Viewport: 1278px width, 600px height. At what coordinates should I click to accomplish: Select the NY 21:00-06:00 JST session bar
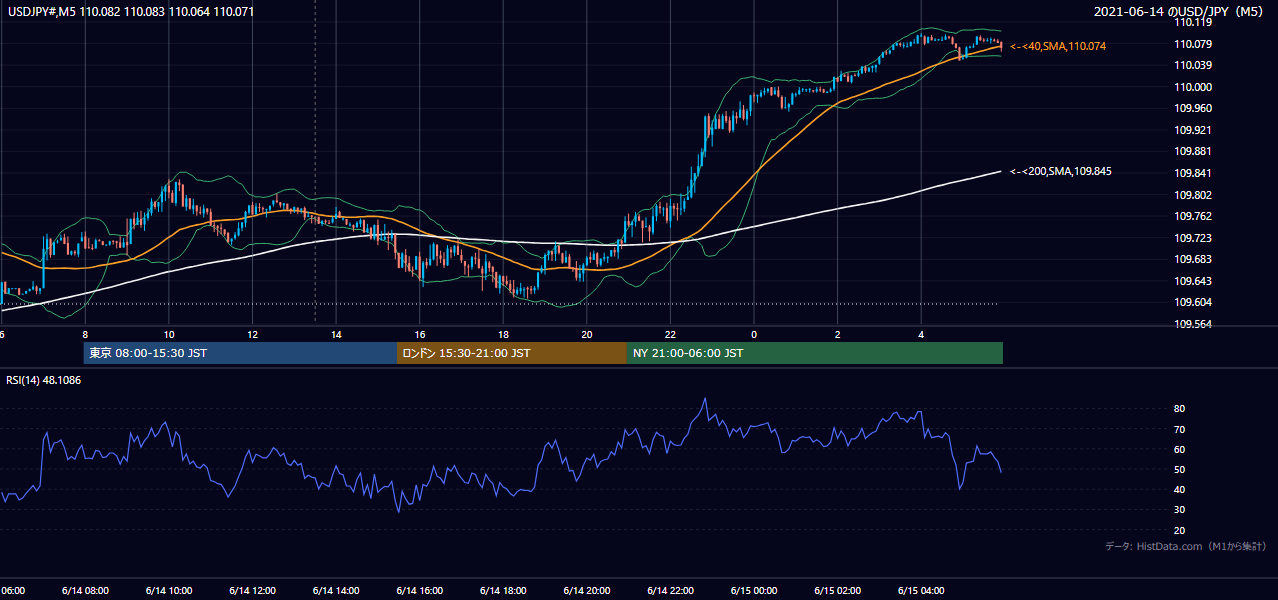pyautogui.click(x=815, y=353)
